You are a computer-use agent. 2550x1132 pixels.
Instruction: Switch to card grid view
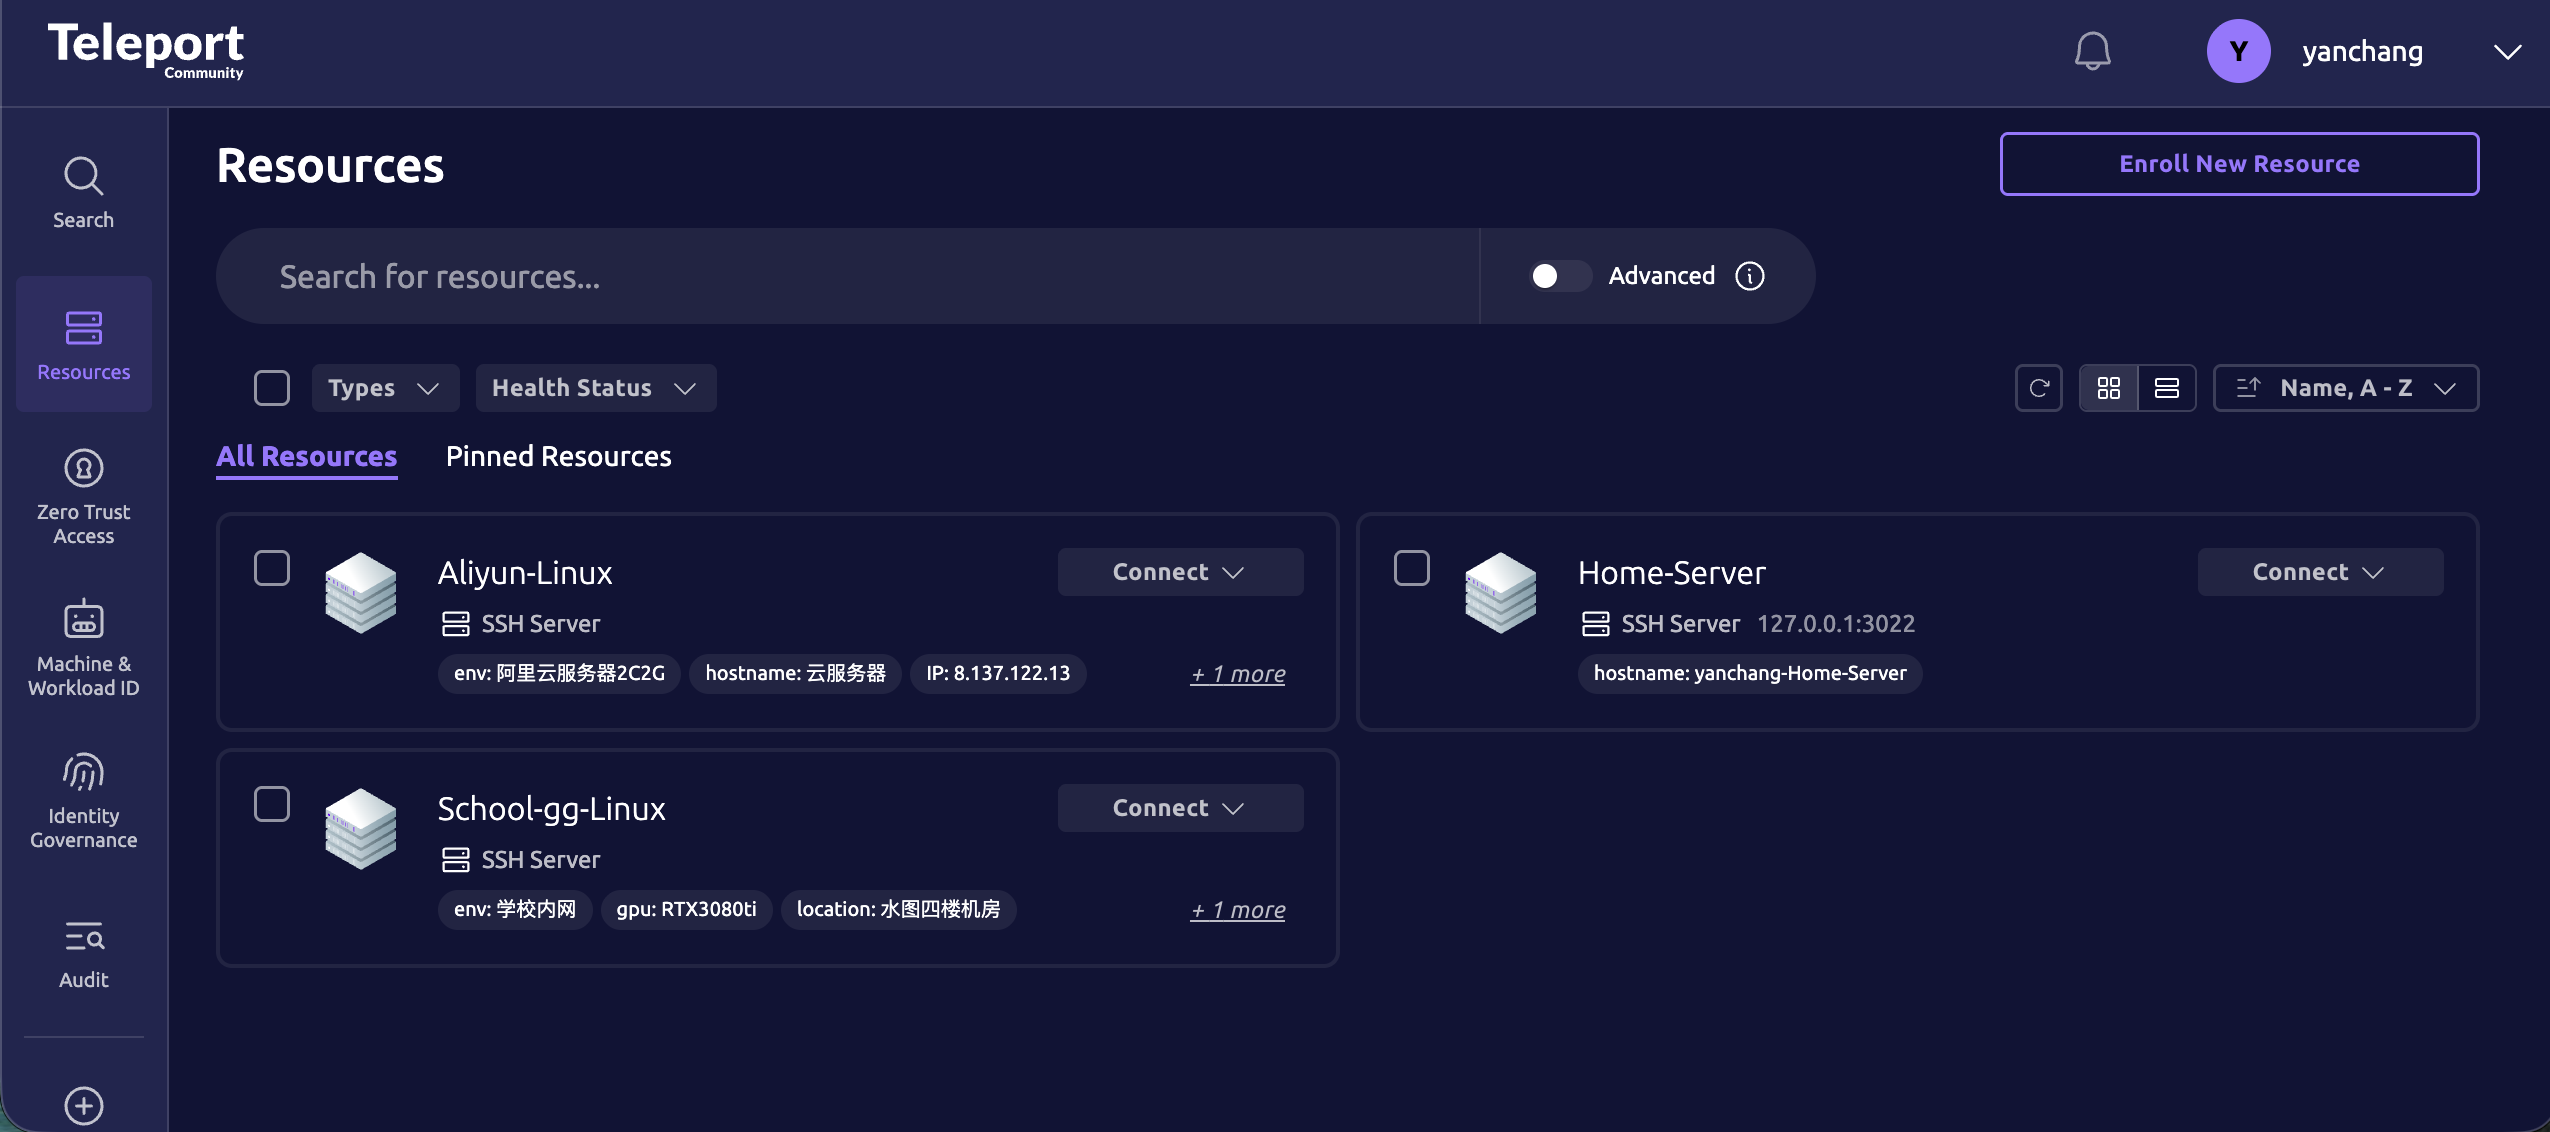tap(2108, 388)
